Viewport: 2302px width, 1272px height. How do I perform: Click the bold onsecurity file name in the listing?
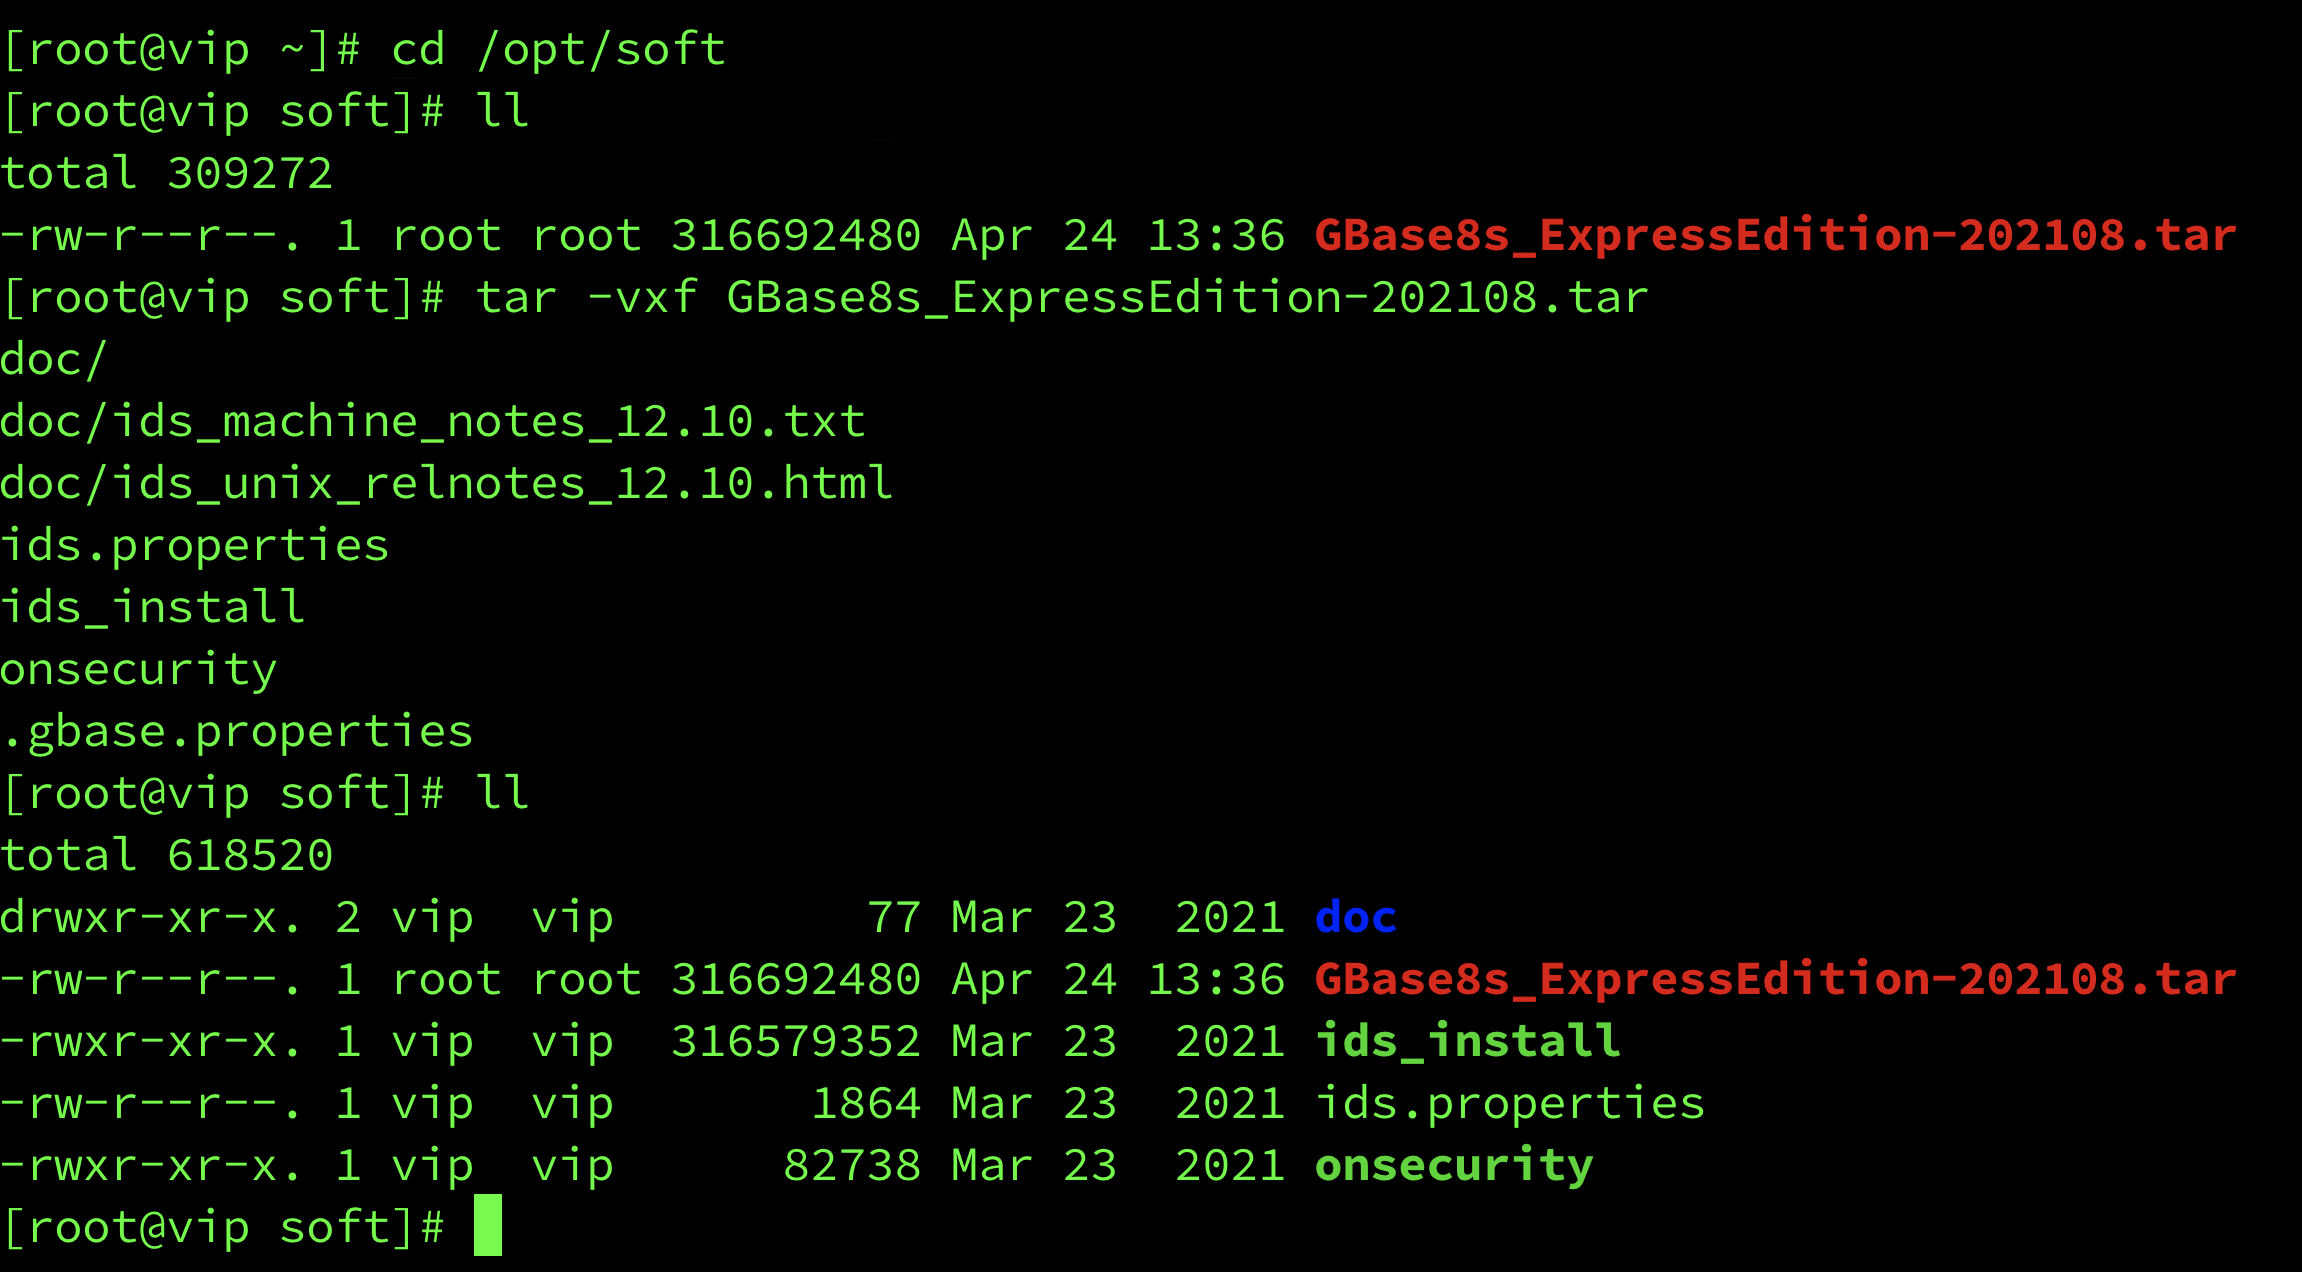1454,1167
